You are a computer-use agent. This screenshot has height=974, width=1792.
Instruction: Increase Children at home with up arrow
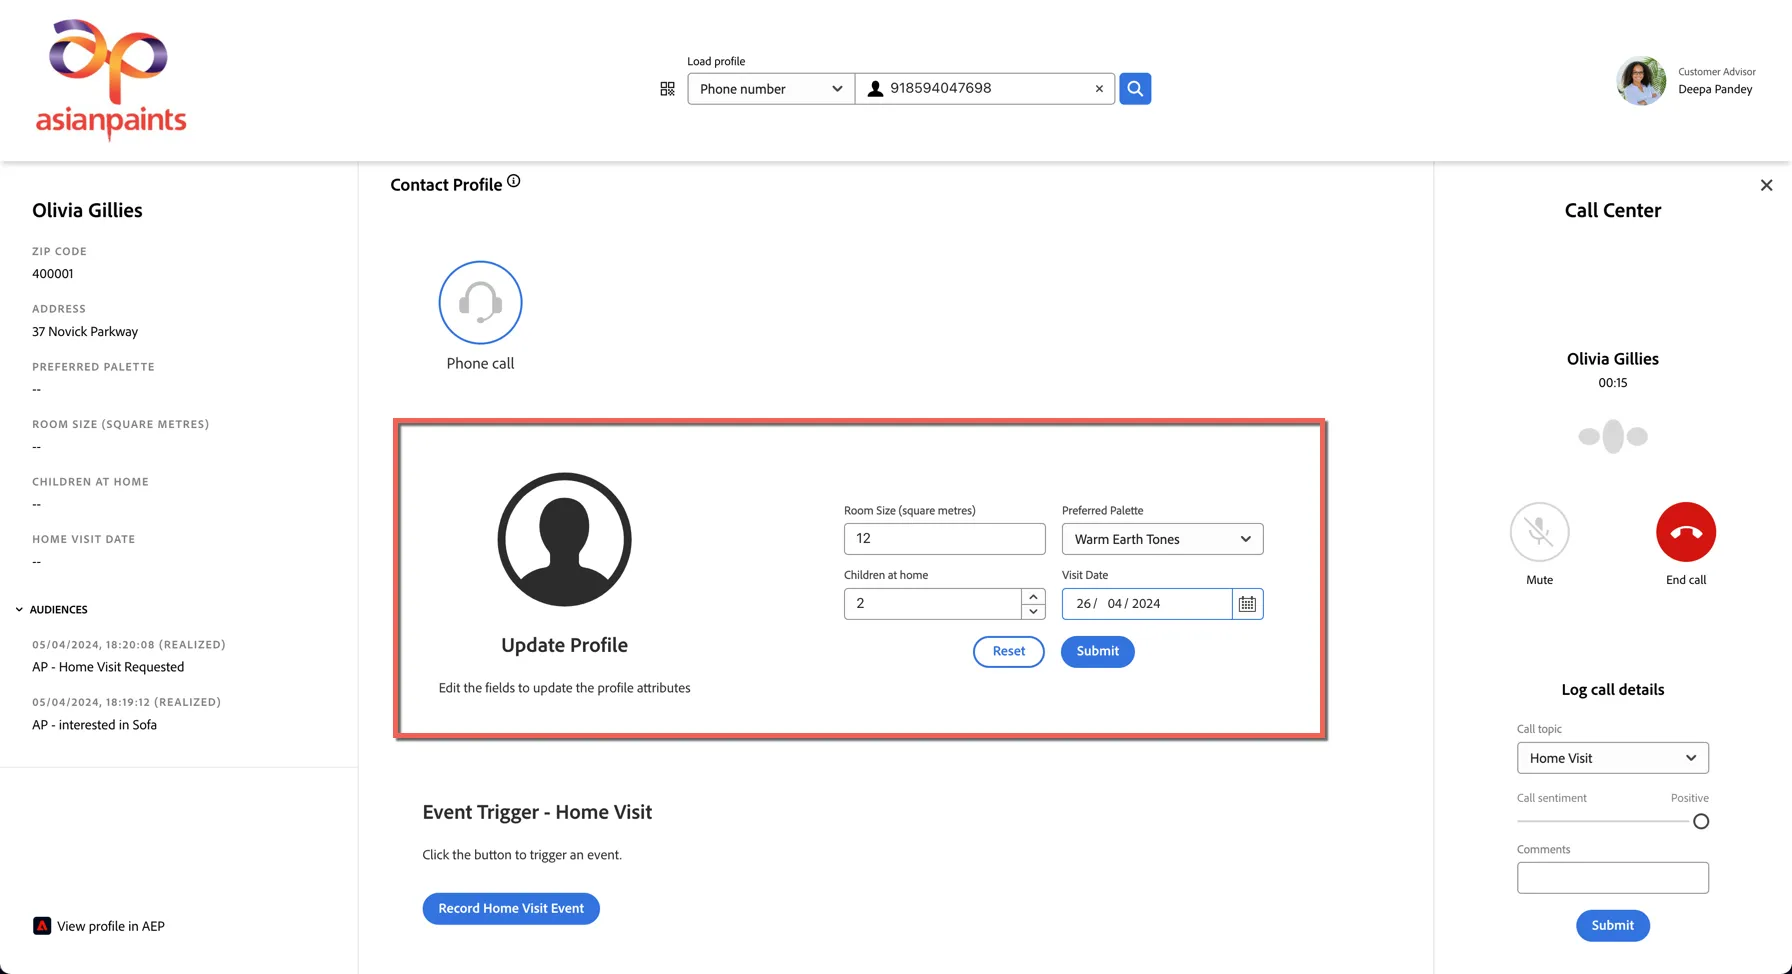pos(1033,597)
